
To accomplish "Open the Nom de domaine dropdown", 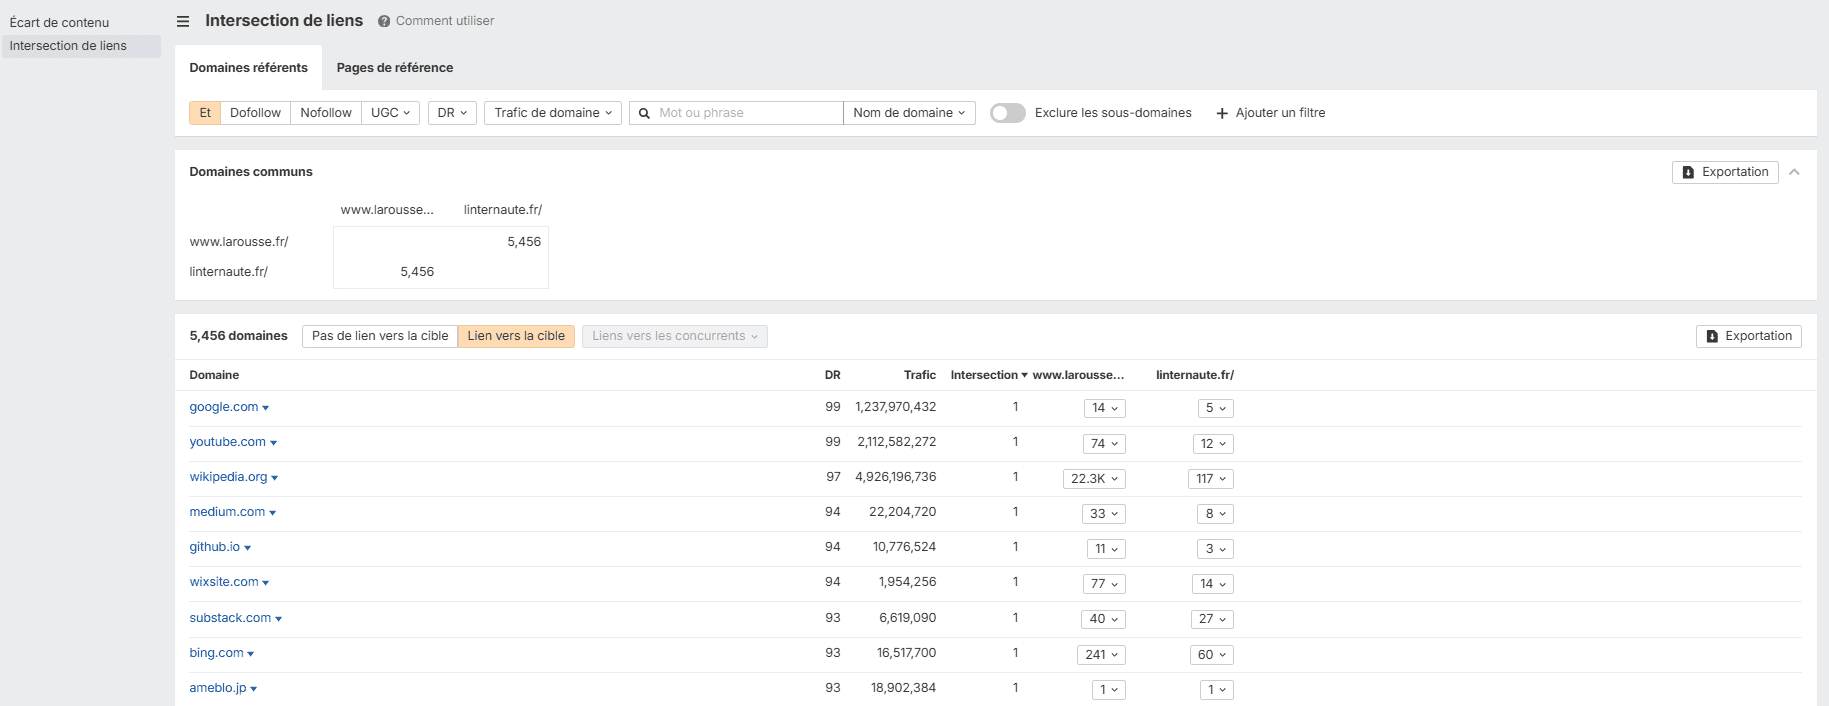I will (x=909, y=113).
